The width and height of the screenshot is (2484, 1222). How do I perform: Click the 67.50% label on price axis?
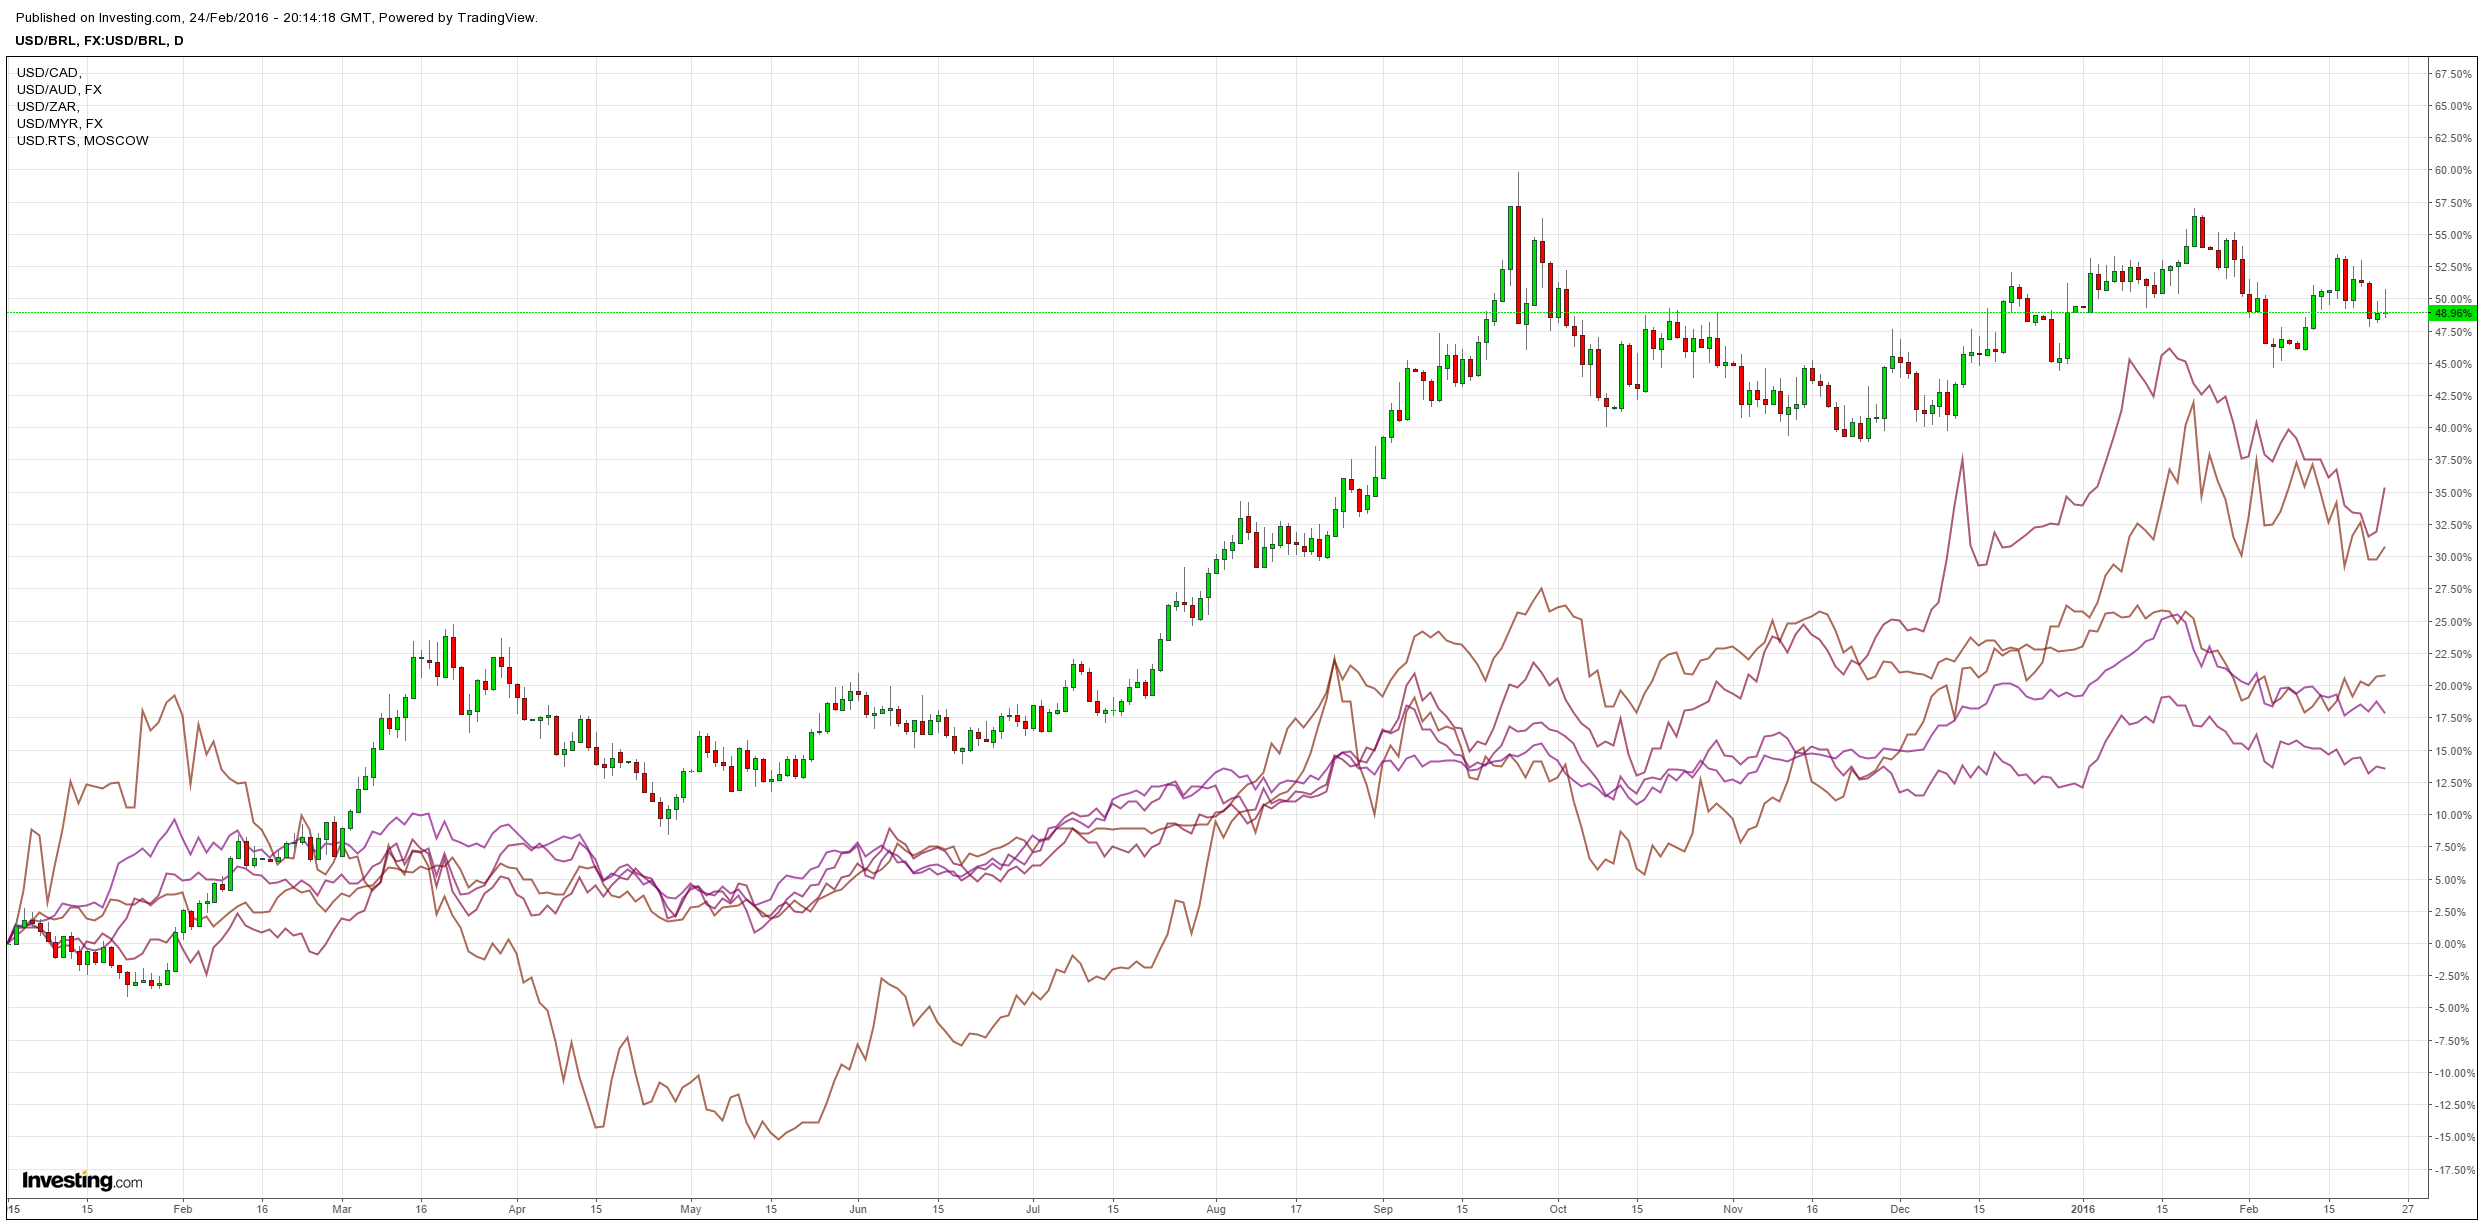(2453, 74)
